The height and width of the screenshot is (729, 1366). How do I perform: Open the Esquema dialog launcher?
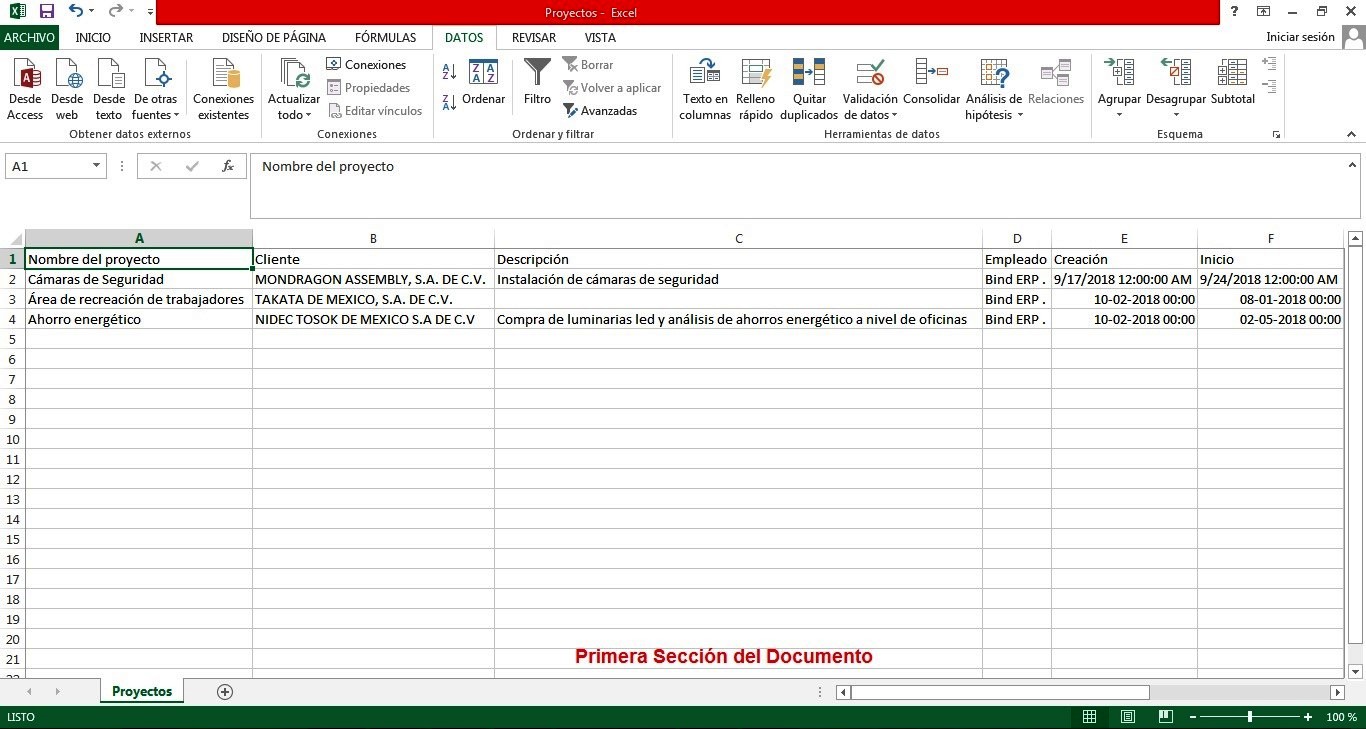pyautogui.click(x=1276, y=134)
